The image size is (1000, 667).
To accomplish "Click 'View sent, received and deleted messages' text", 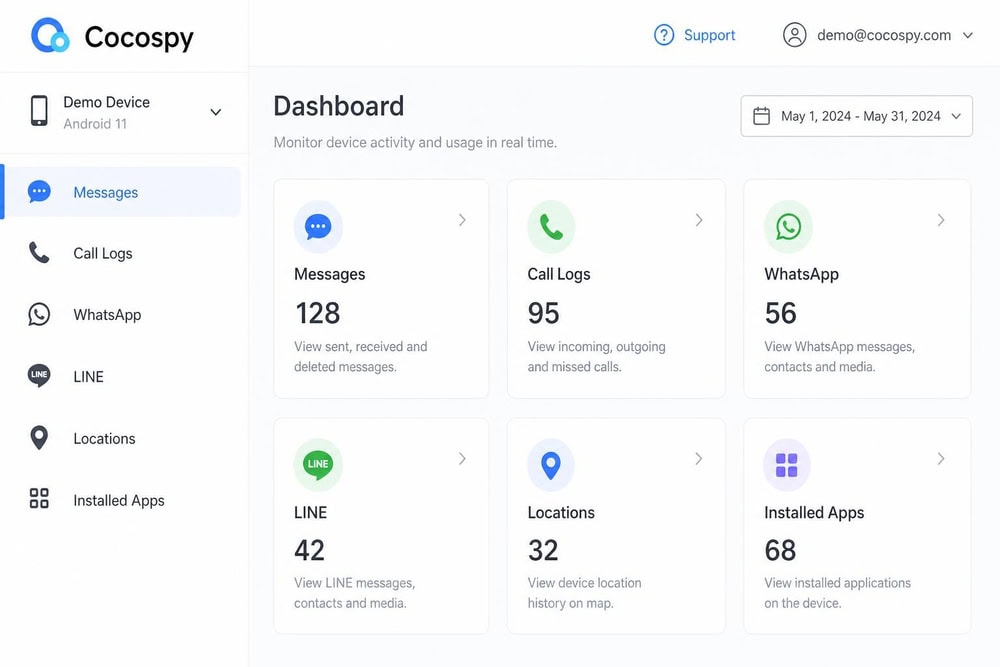I will click(360, 356).
